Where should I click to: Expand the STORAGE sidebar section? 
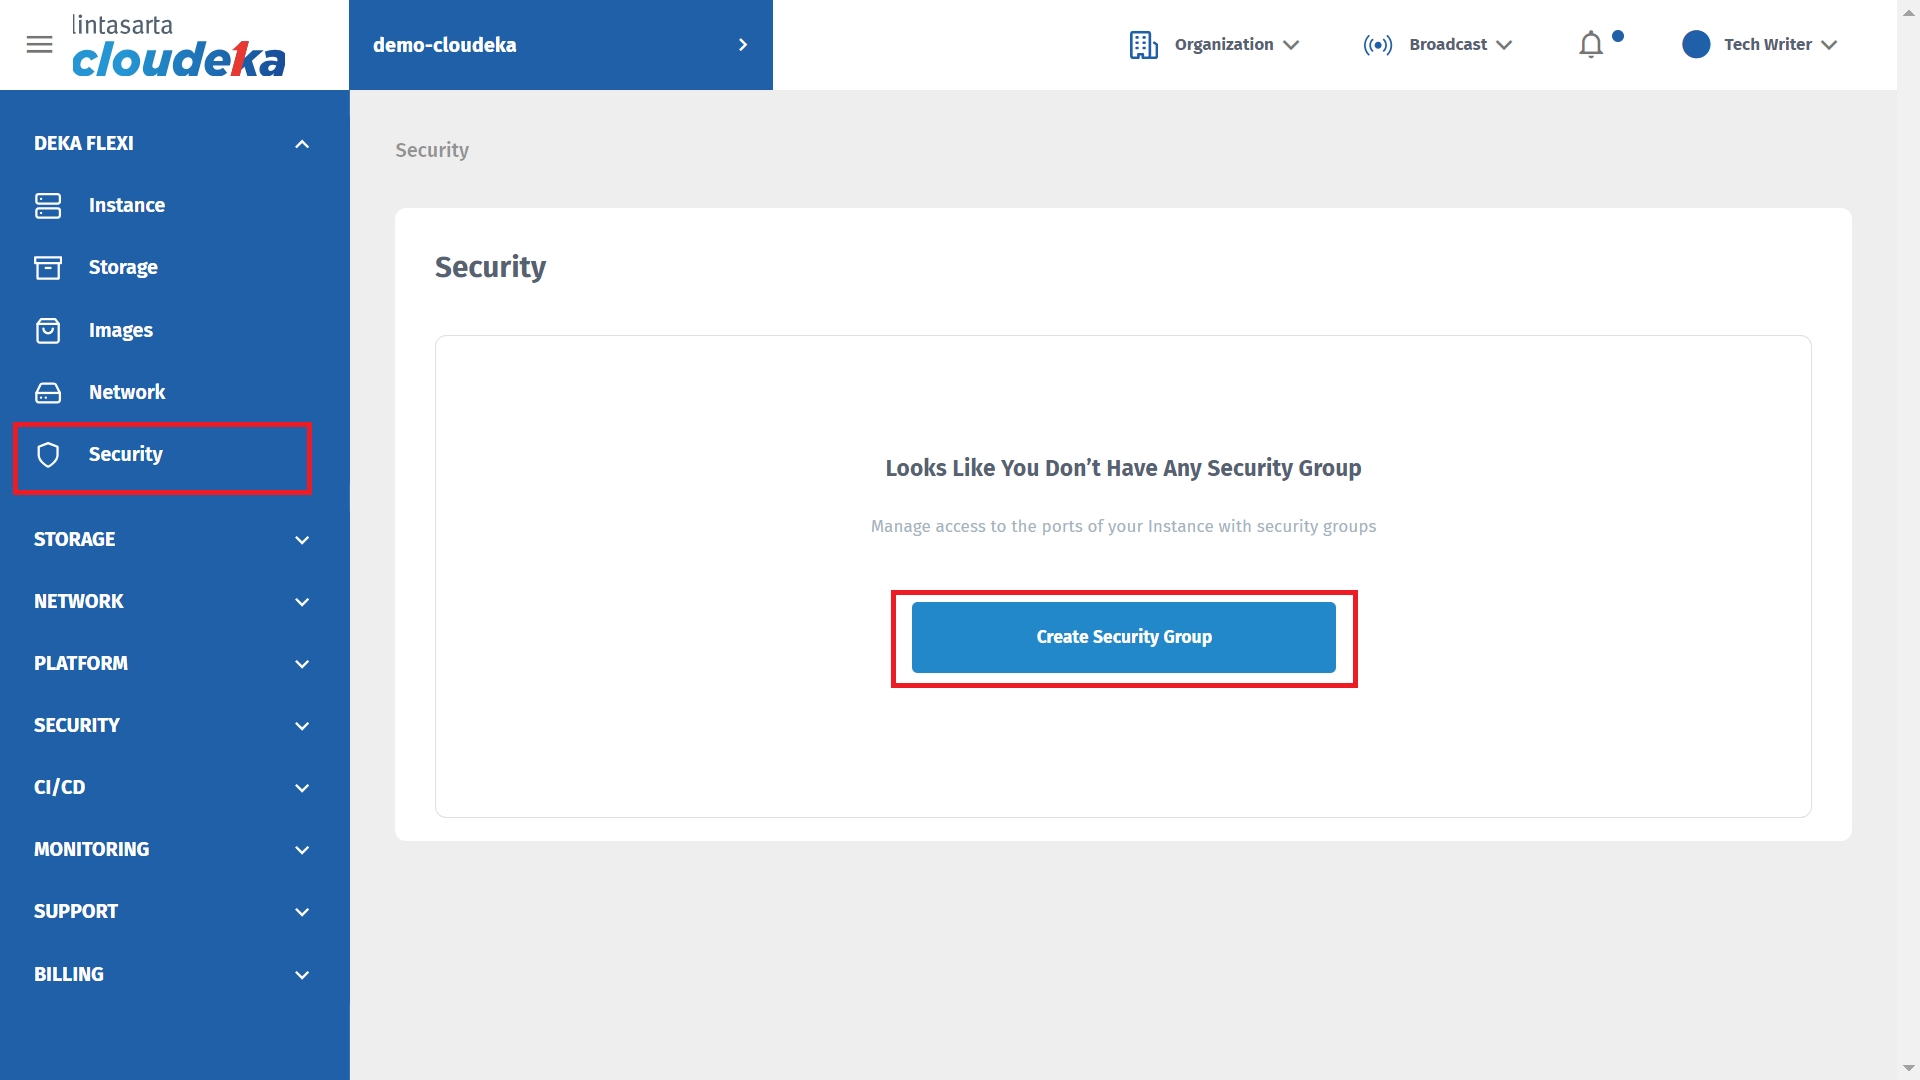[x=302, y=540]
